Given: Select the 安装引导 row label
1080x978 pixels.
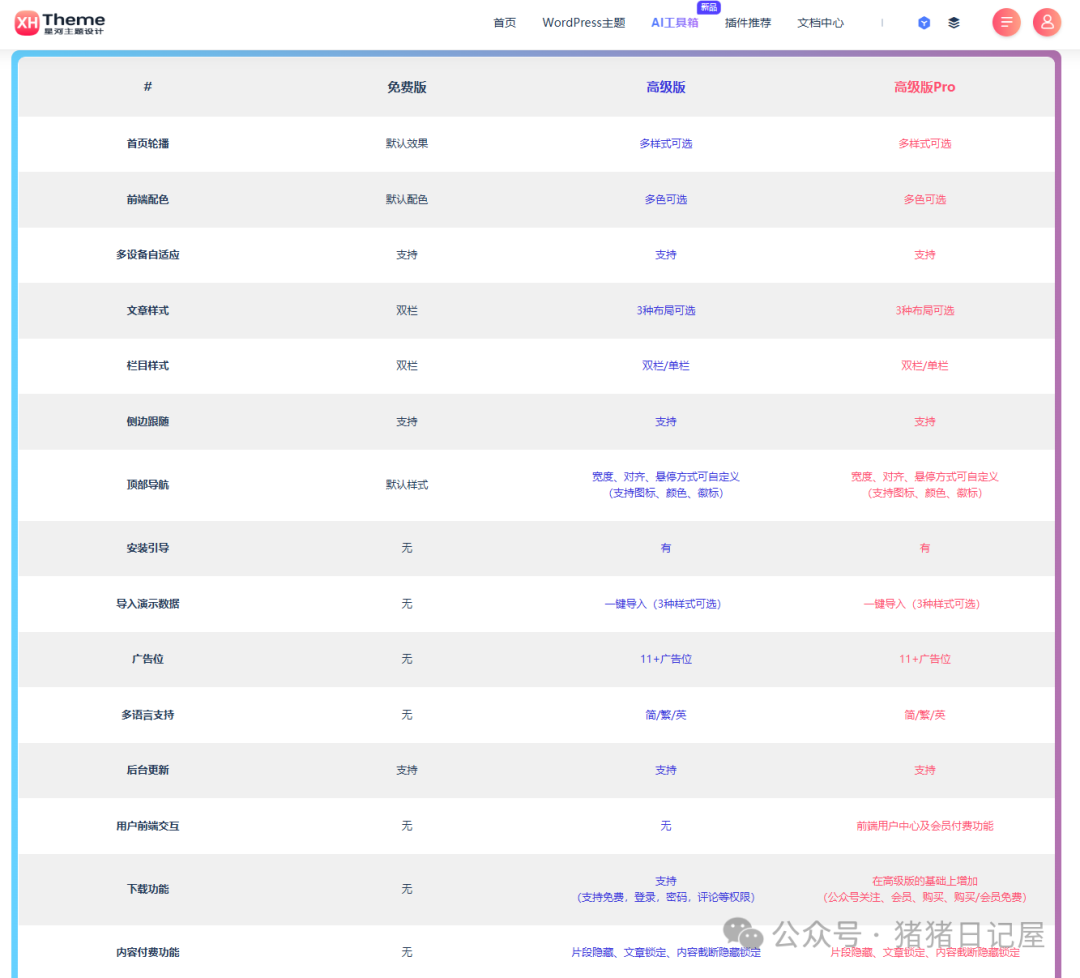Looking at the screenshot, I should click(x=147, y=548).
